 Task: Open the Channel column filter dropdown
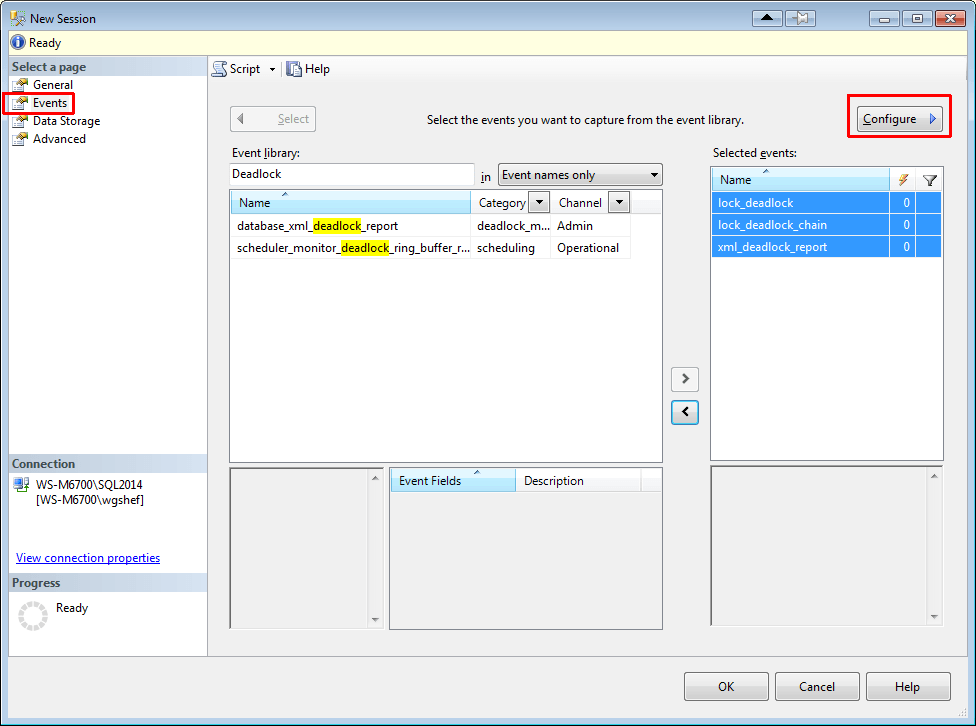[x=618, y=202]
